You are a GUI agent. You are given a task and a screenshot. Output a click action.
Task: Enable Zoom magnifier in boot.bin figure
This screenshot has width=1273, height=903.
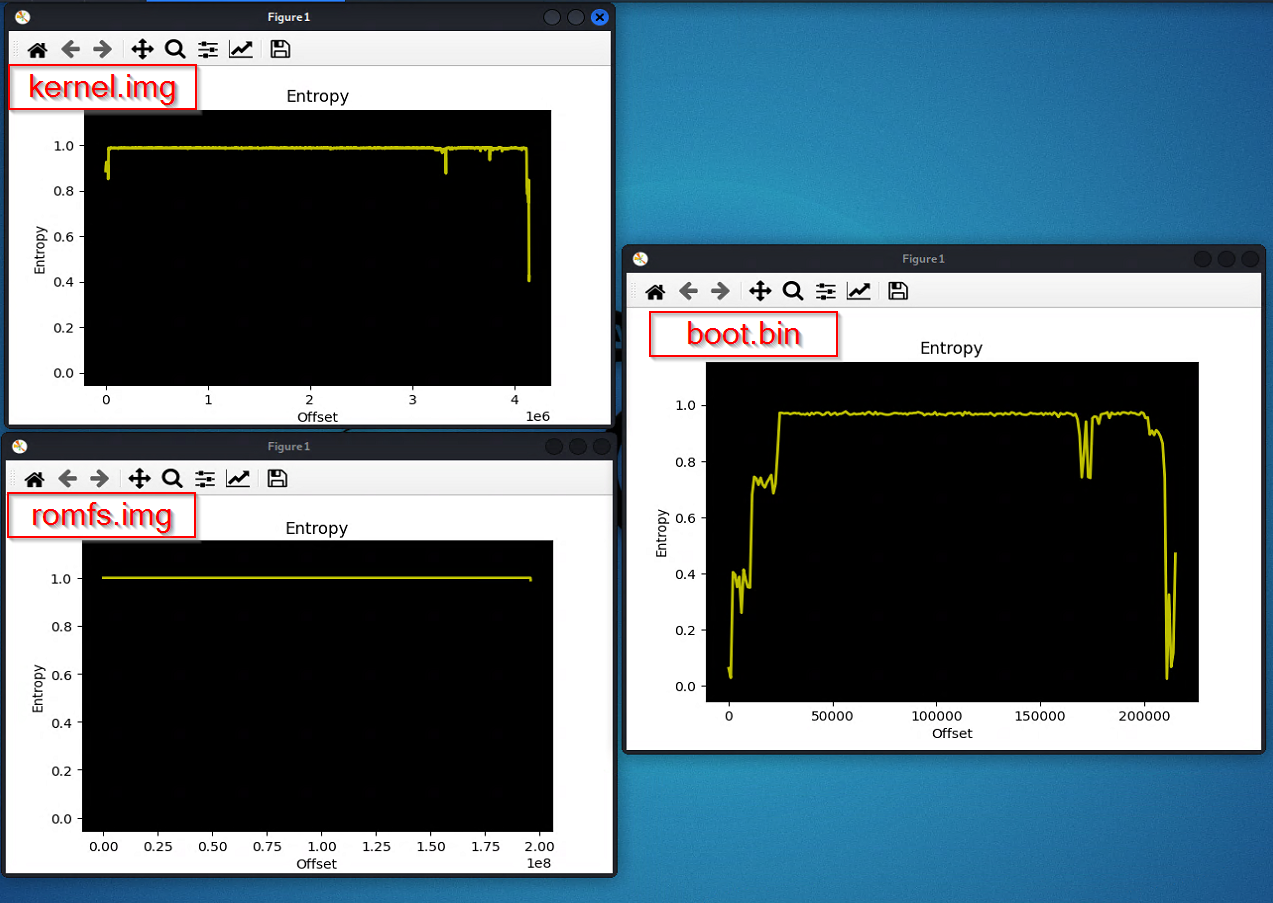(x=793, y=291)
